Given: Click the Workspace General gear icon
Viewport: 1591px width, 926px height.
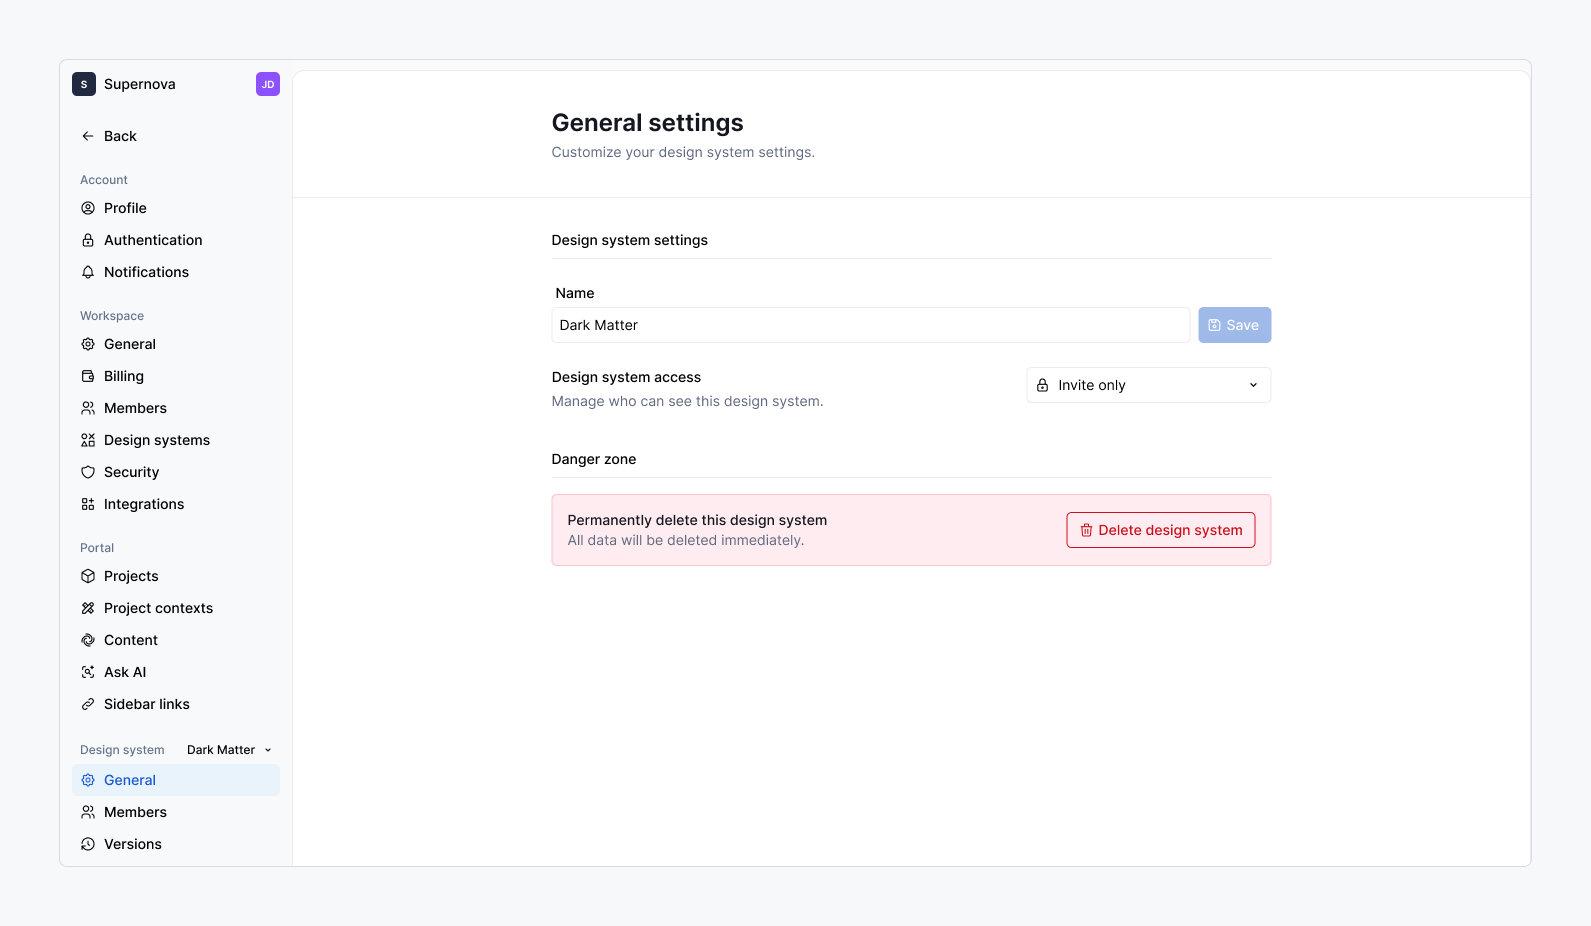Looking at the screenshot, I should pos(88,344).
